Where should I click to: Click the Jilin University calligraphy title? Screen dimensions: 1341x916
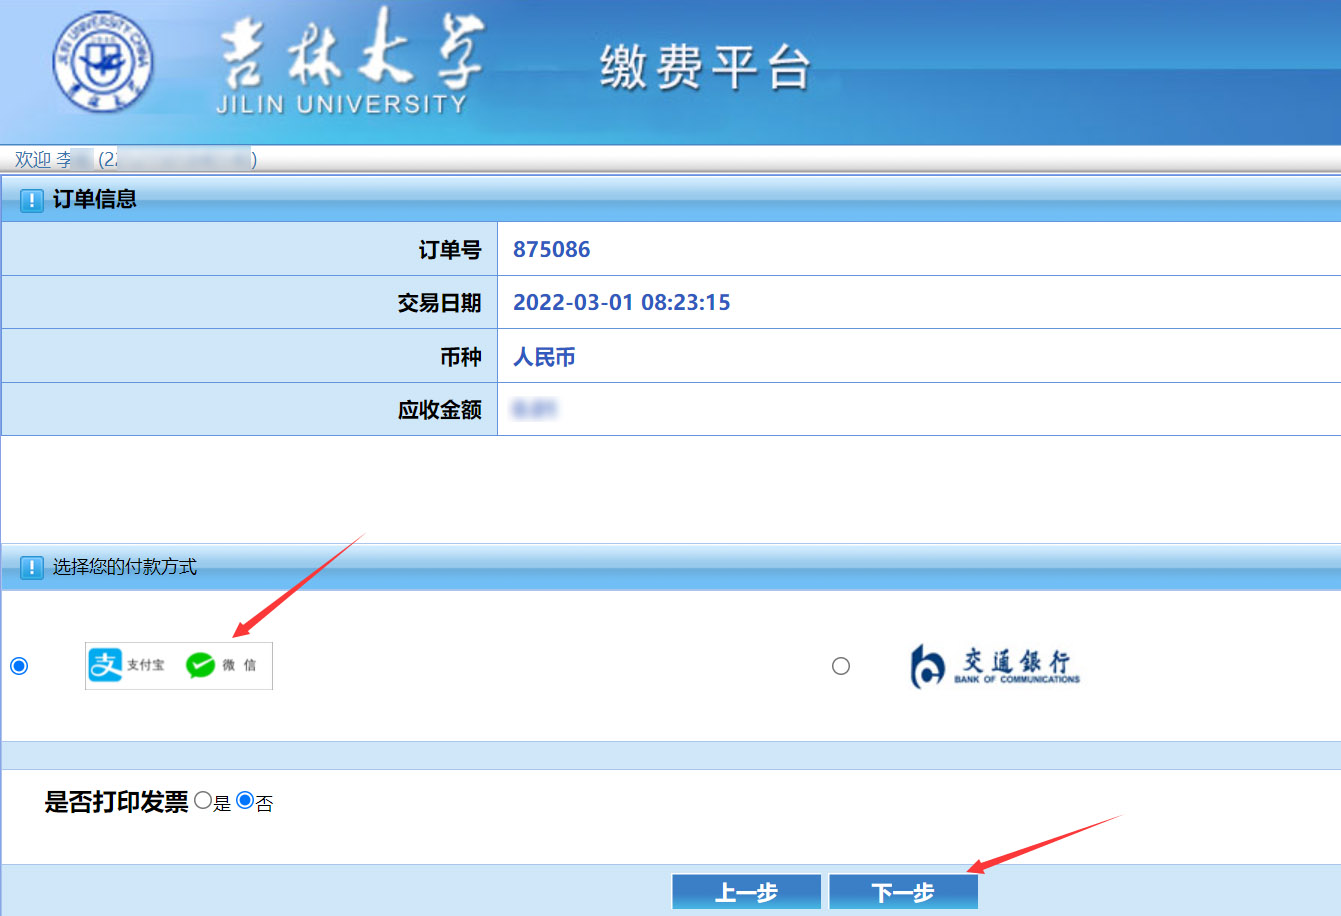click(x=350, y=62)
